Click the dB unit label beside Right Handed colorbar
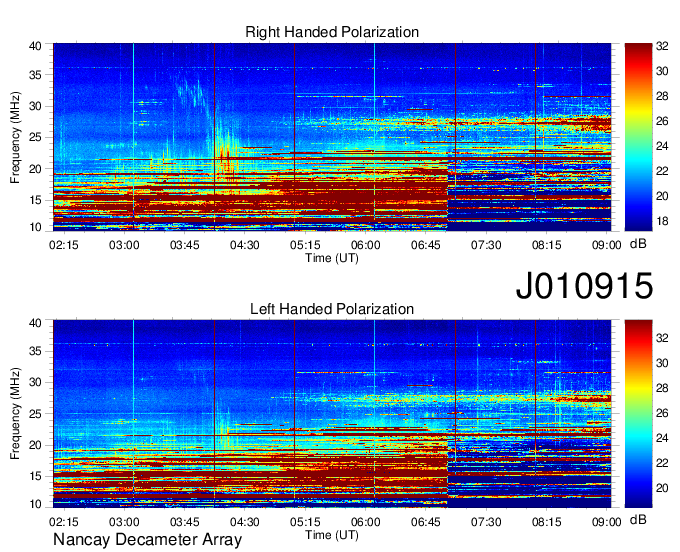Image resolution: width=680 pixels, height=552 pixels. click(638, 244)
